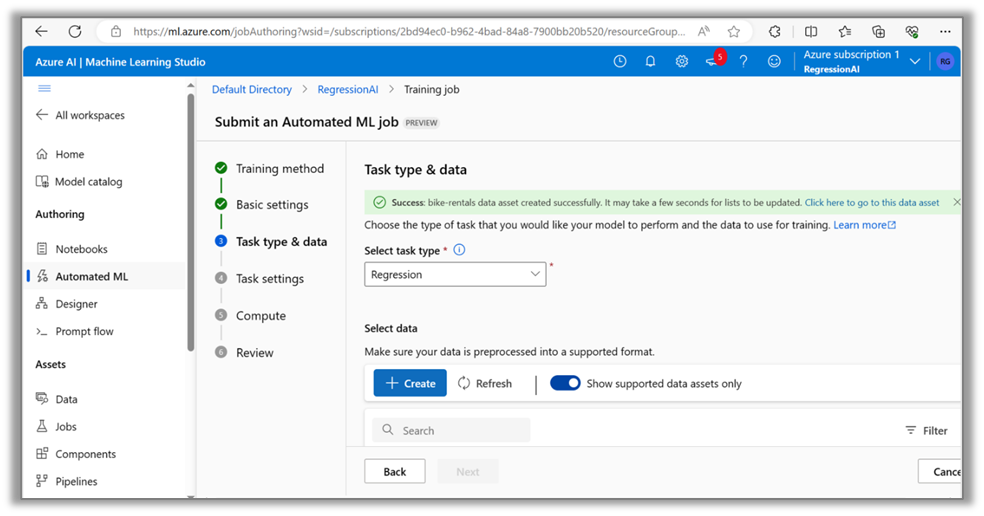Open help question mark icon

[743, 62]
